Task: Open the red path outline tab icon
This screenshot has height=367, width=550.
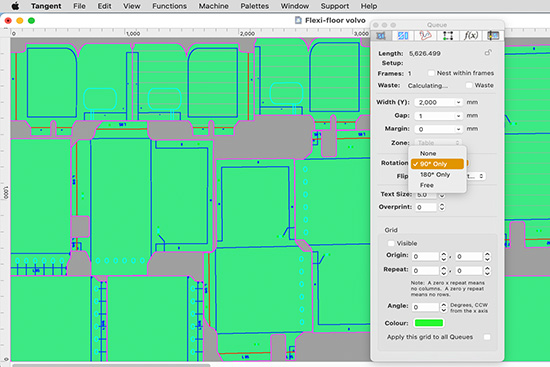Action: click(425, 35)
